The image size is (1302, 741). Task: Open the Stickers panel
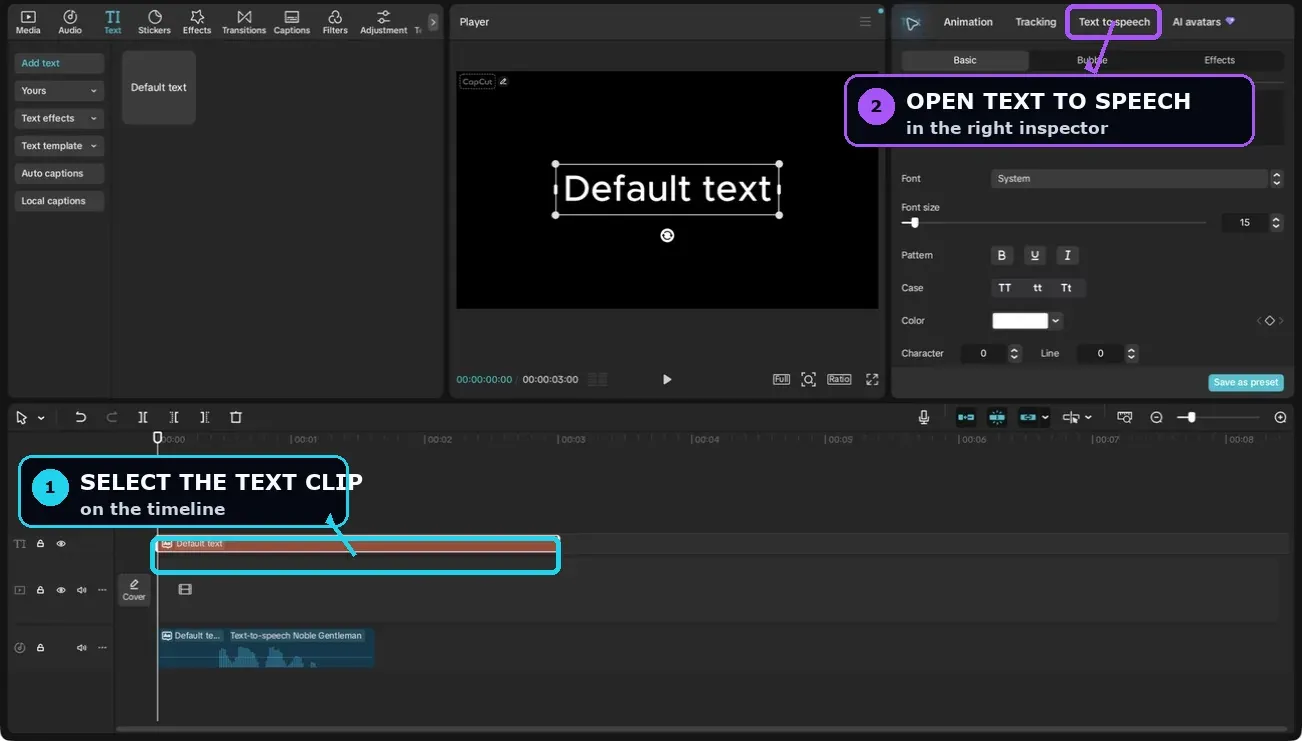click(154, 21)
